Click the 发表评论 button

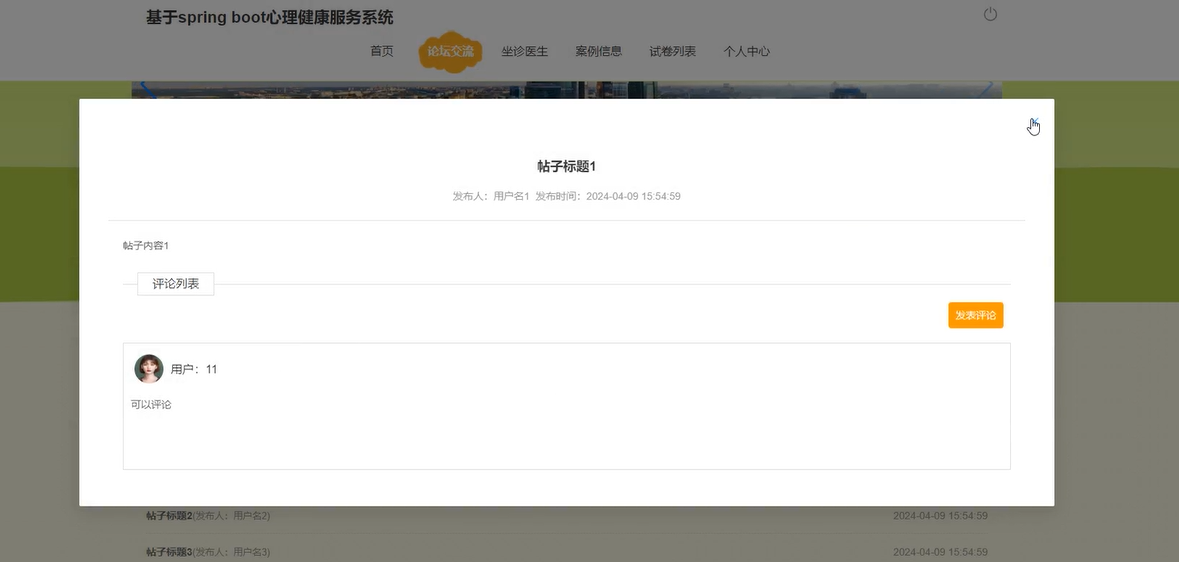[975, 315]
